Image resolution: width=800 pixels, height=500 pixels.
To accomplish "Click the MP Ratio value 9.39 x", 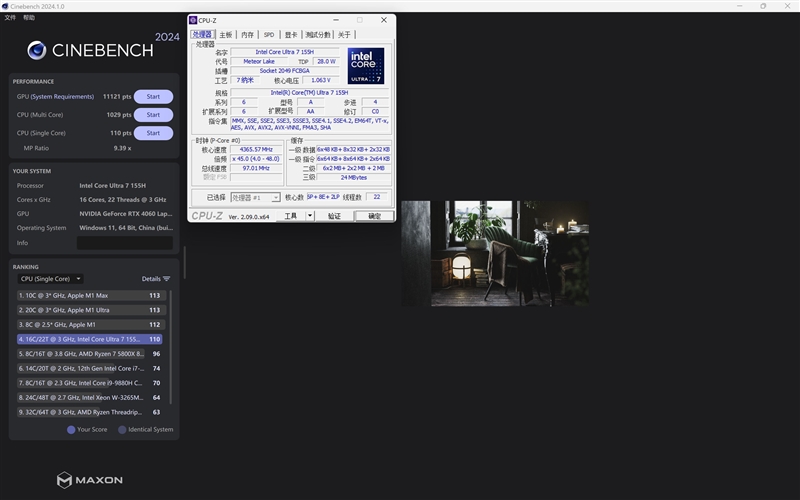I will tap(122, 148).
